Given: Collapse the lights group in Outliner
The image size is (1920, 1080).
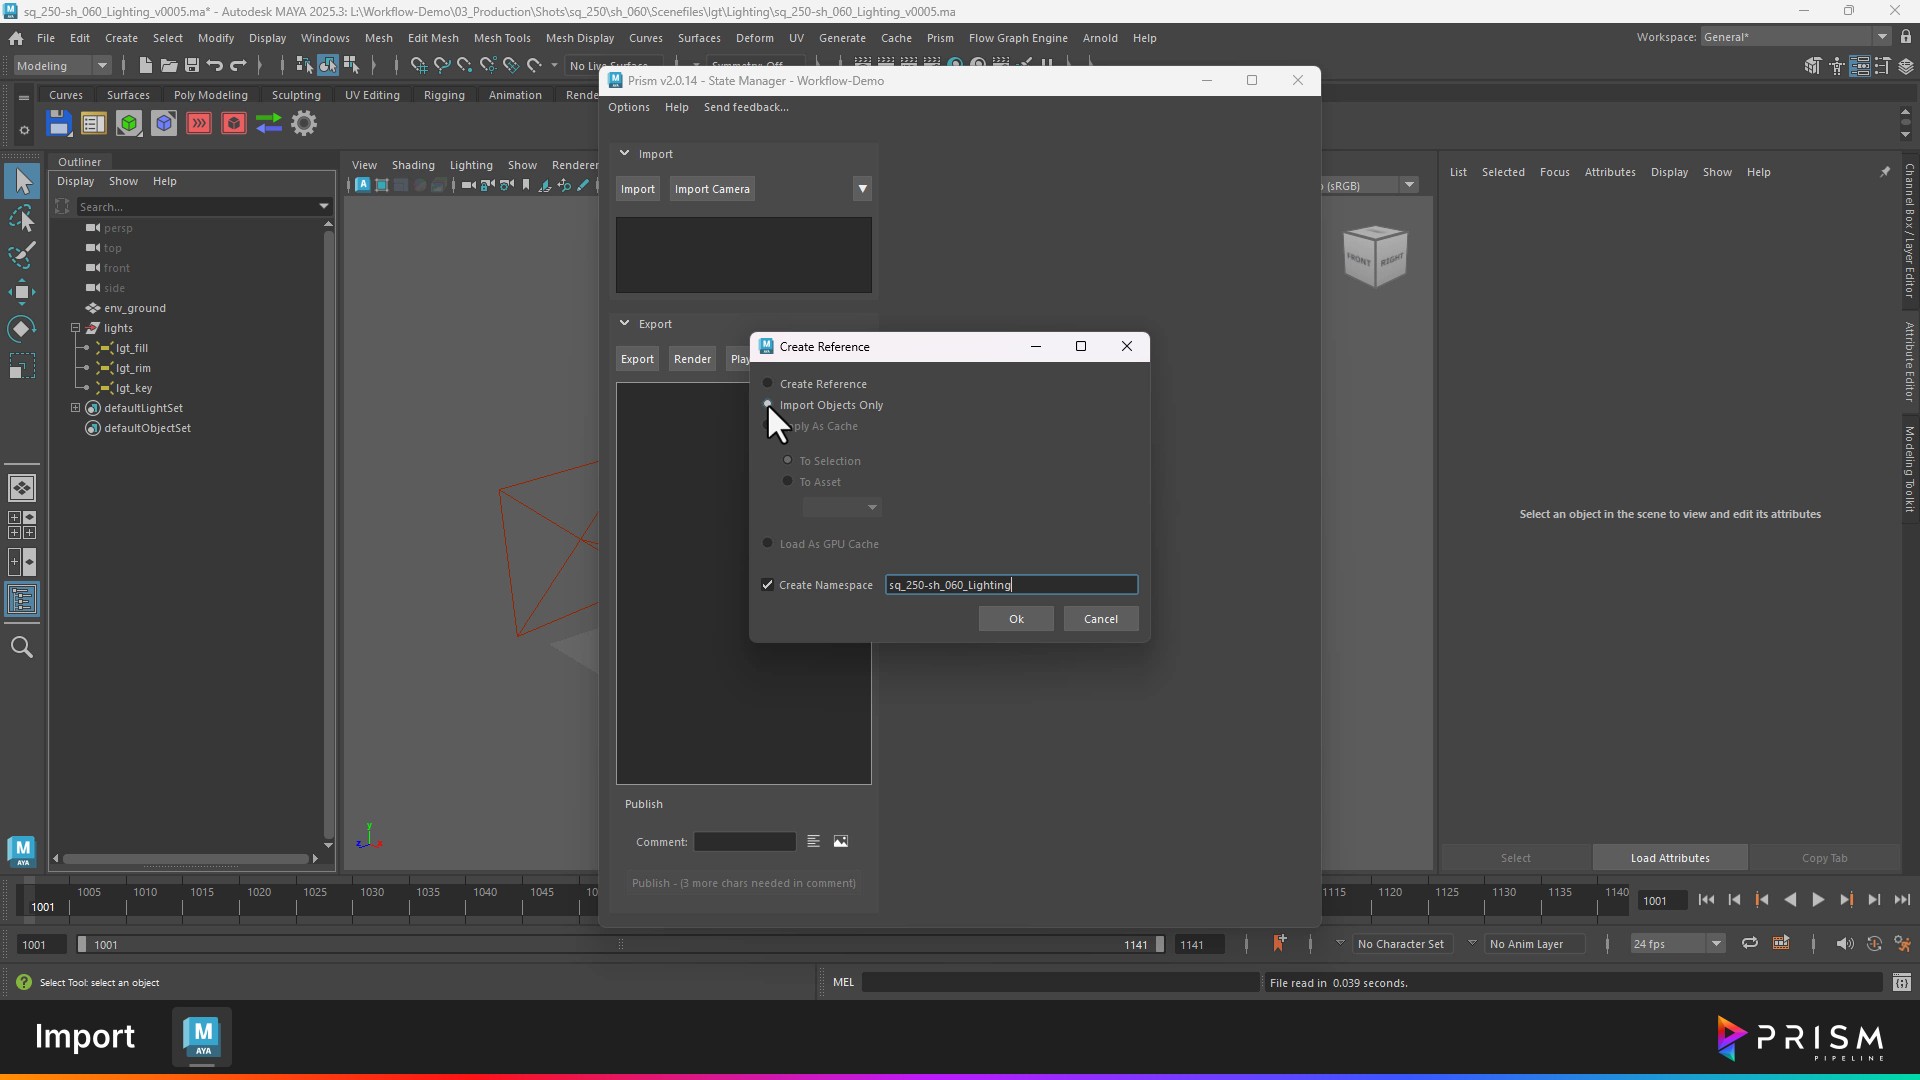Looking at the screenshot, I should coord(75,328).
